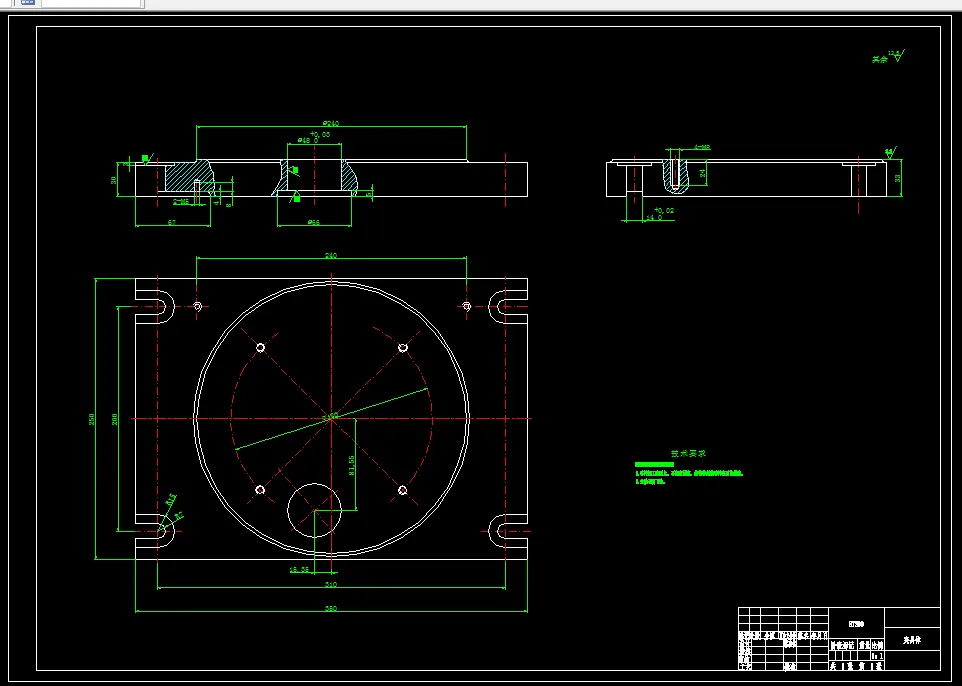The image size is (962, 686).
Task: Pick the bottom-right U-slot of the plate
Action: (508, 531)
